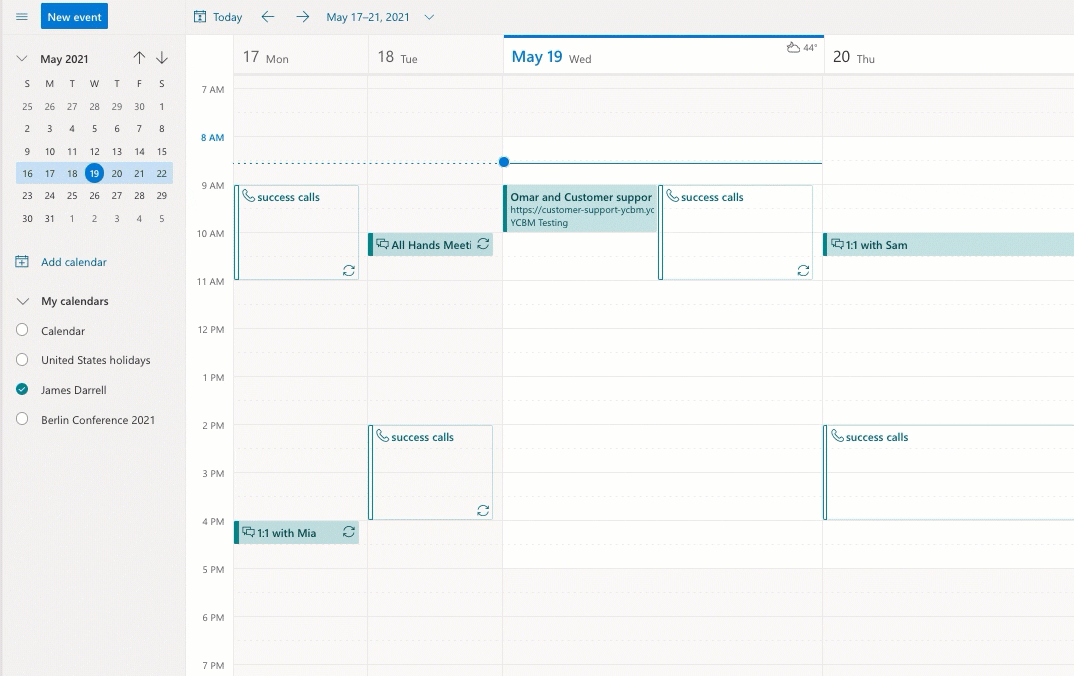Click the New event button

(74, 17)
